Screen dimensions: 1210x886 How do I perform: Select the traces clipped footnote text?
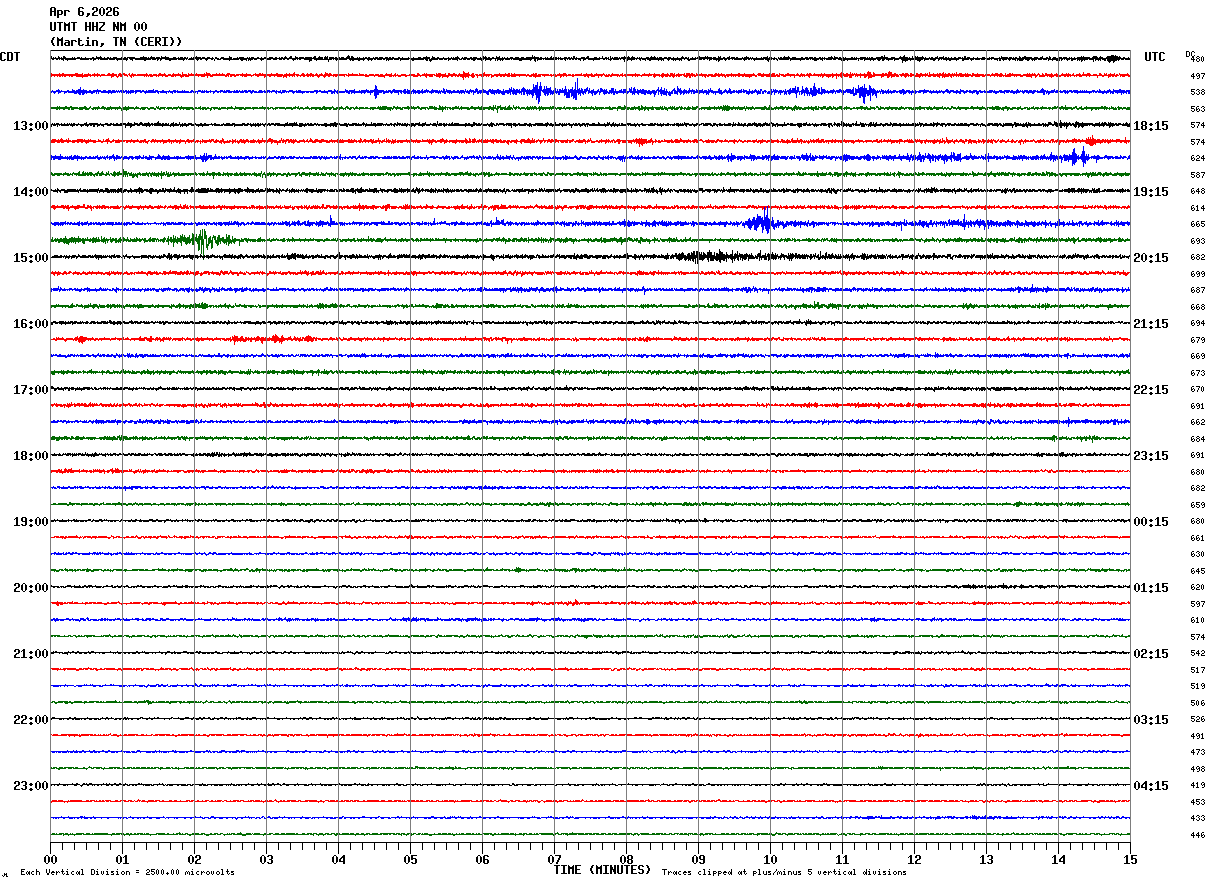click(784, 873)
